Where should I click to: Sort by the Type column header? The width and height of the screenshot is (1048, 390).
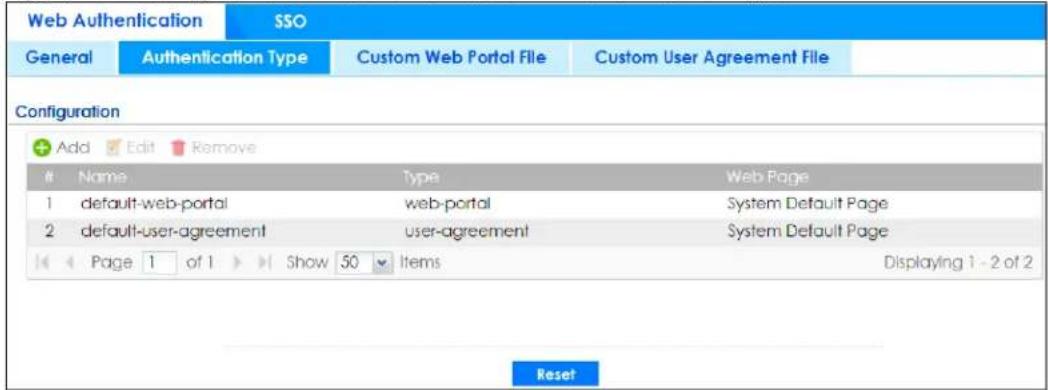[420, 176]
